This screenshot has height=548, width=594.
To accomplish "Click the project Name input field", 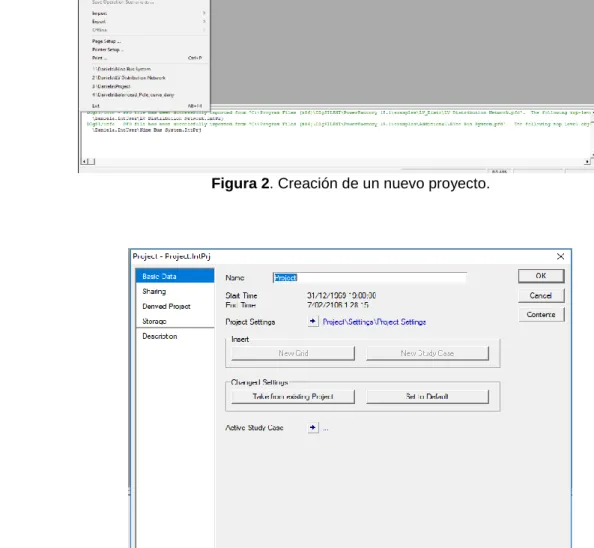I will click(370, 278).
